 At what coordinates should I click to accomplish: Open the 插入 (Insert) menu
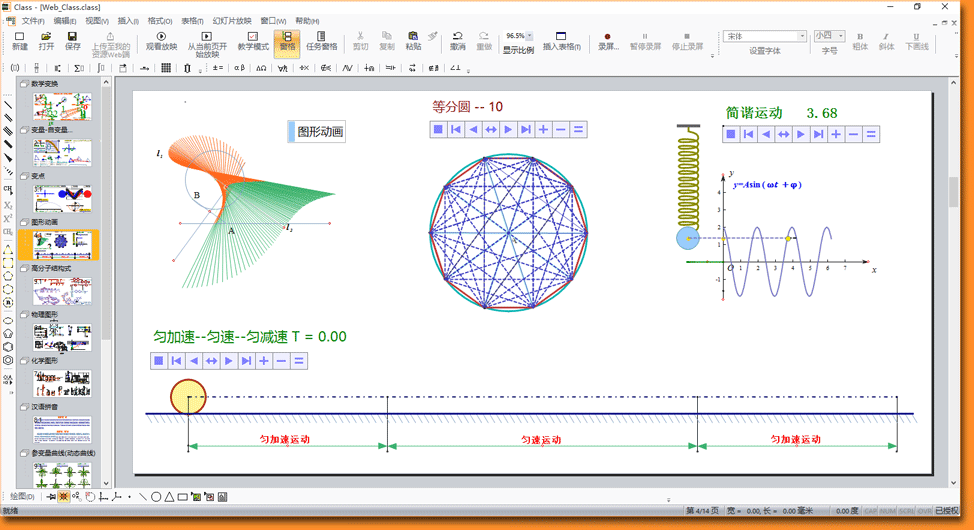pyautogui.click(x=128, y=21)
